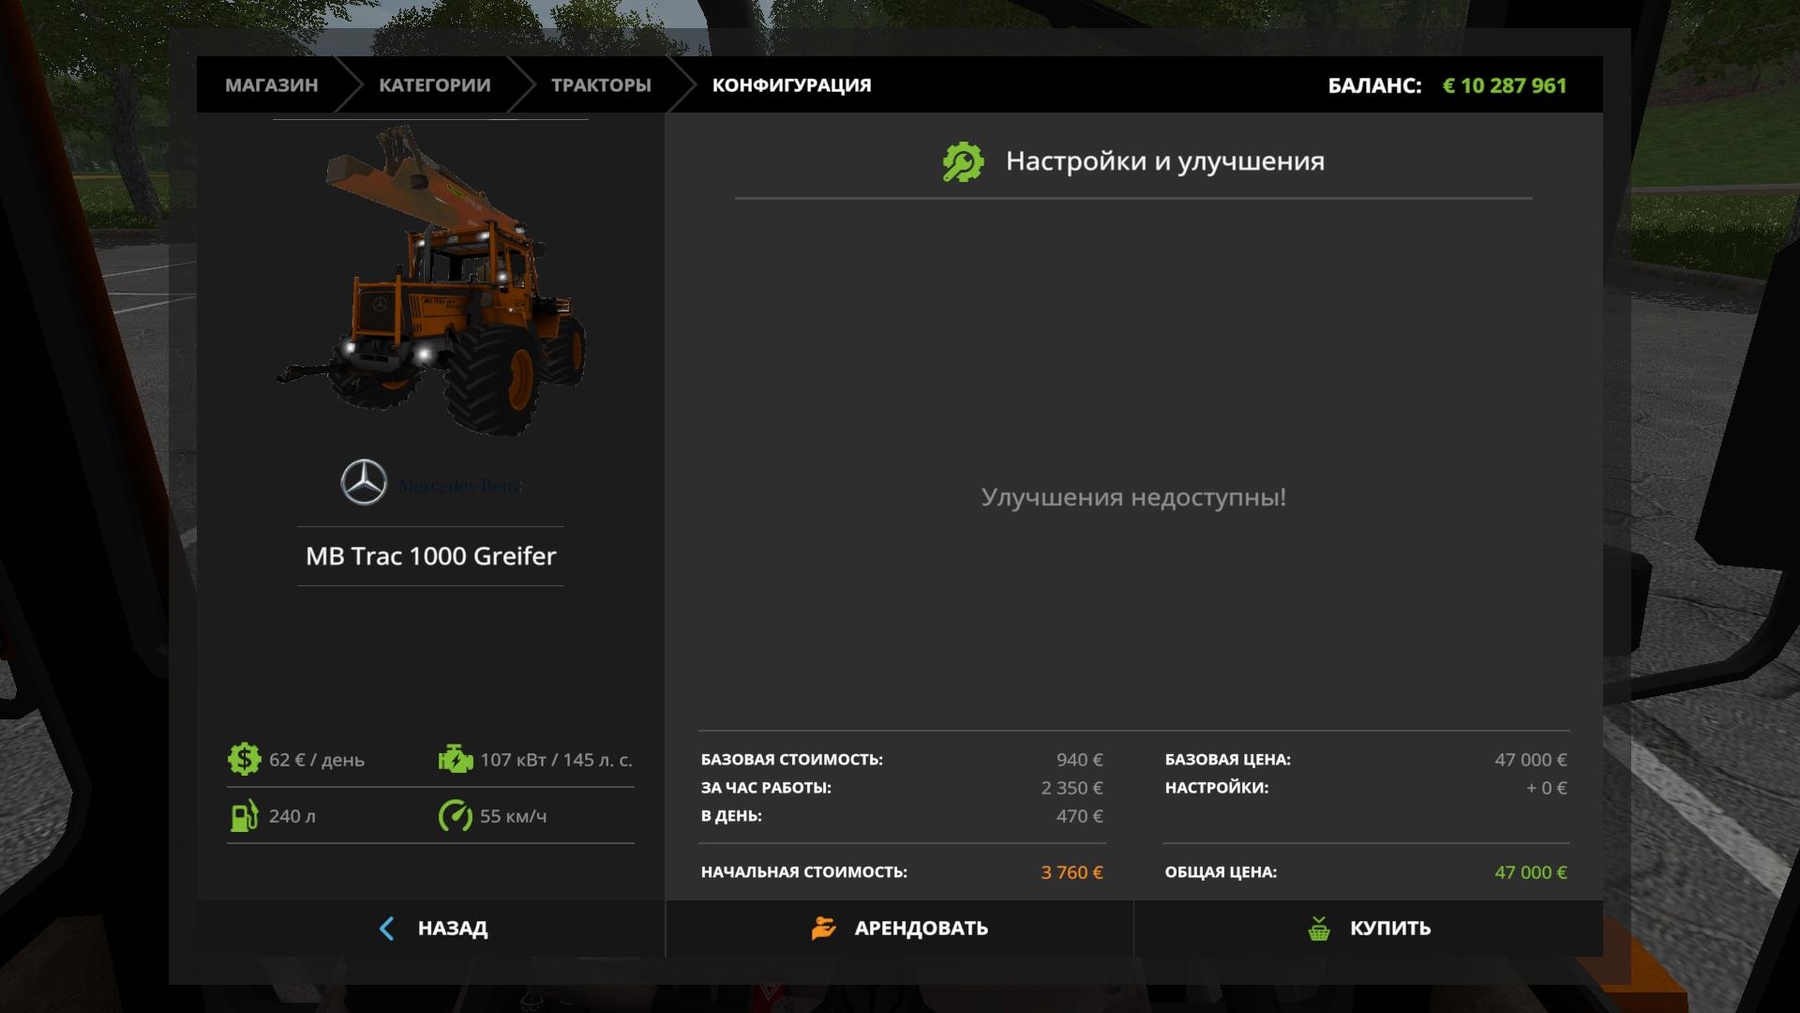Click the daily upkeep dollar icon

point(244,760)
